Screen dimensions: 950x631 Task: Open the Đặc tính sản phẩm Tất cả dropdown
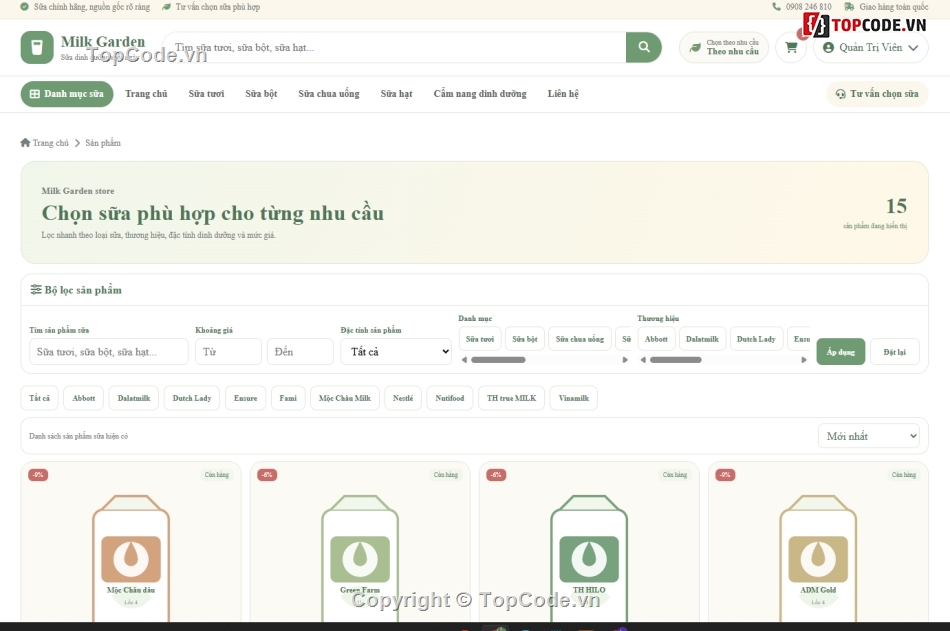(x=396, y=352)
